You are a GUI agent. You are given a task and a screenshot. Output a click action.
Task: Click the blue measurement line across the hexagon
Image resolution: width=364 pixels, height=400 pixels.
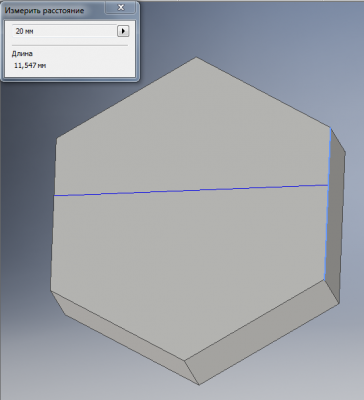[x=191, y=190]
